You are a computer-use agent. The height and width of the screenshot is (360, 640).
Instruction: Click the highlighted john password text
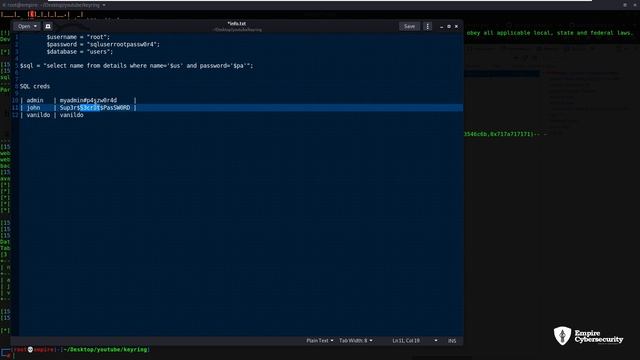[90, 108]
